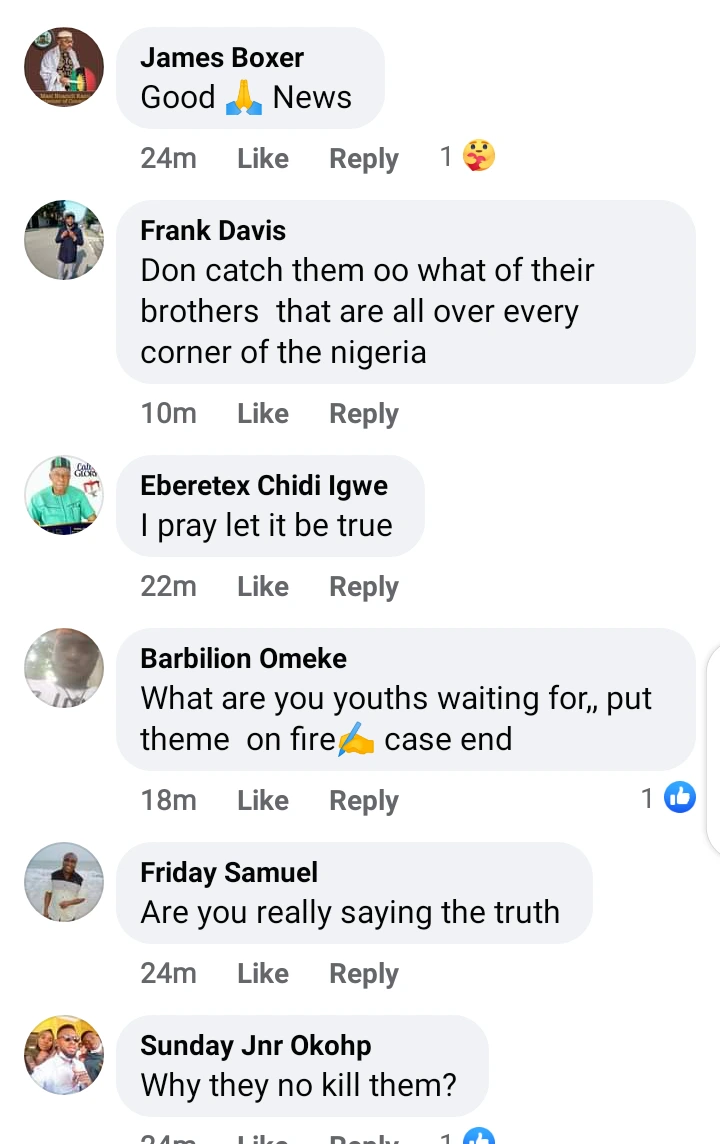The height and width of the screenshot is (1144, 720).
Task: Open Sunday Jnr Okohp's avatar
Action: 64,1055
